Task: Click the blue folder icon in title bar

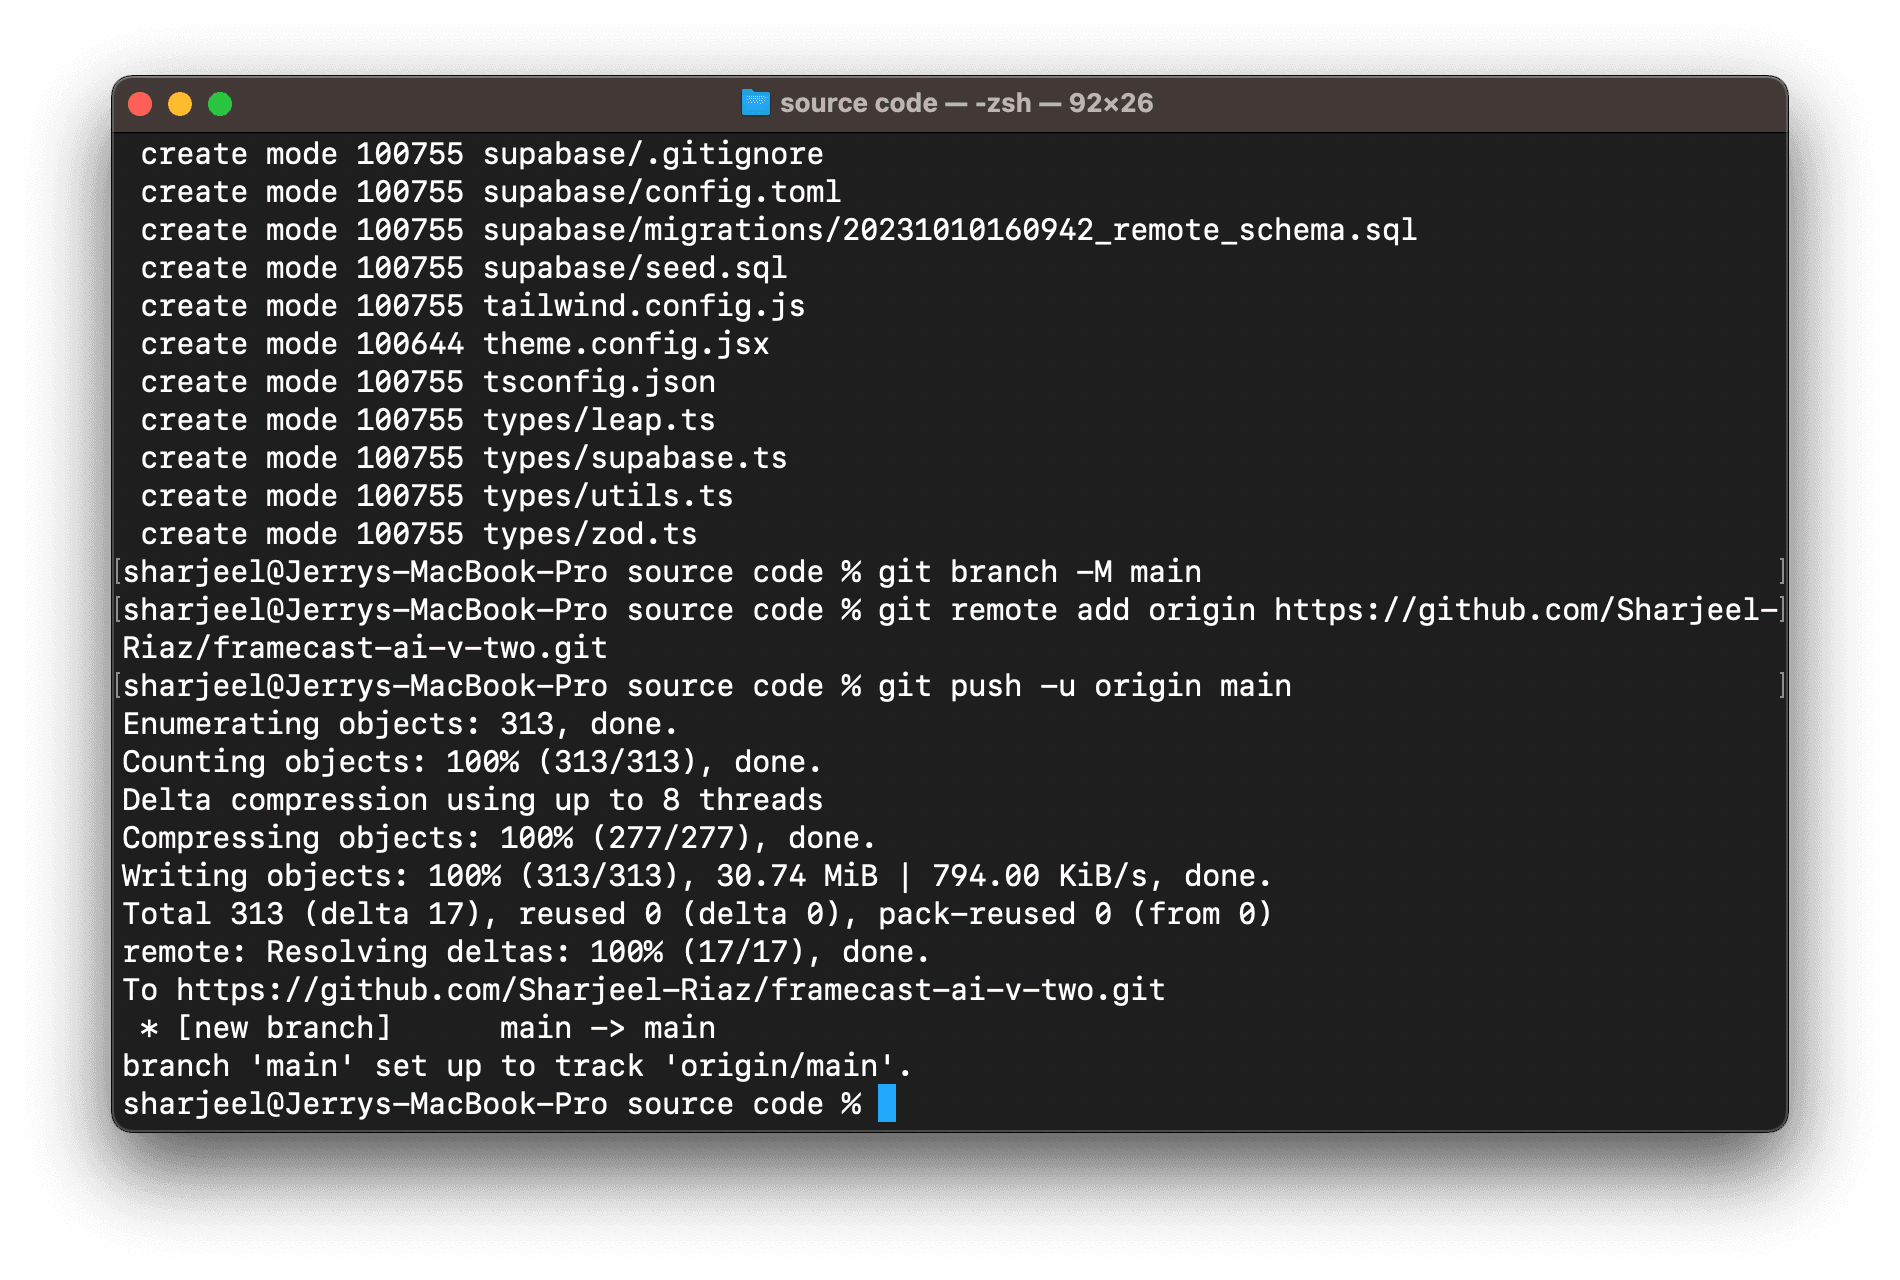Action: 755,103
